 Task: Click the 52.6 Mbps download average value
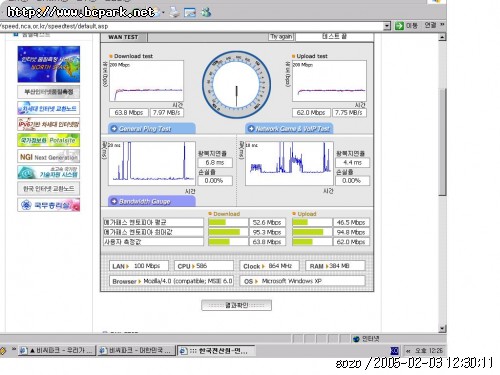tap(267, 222)
